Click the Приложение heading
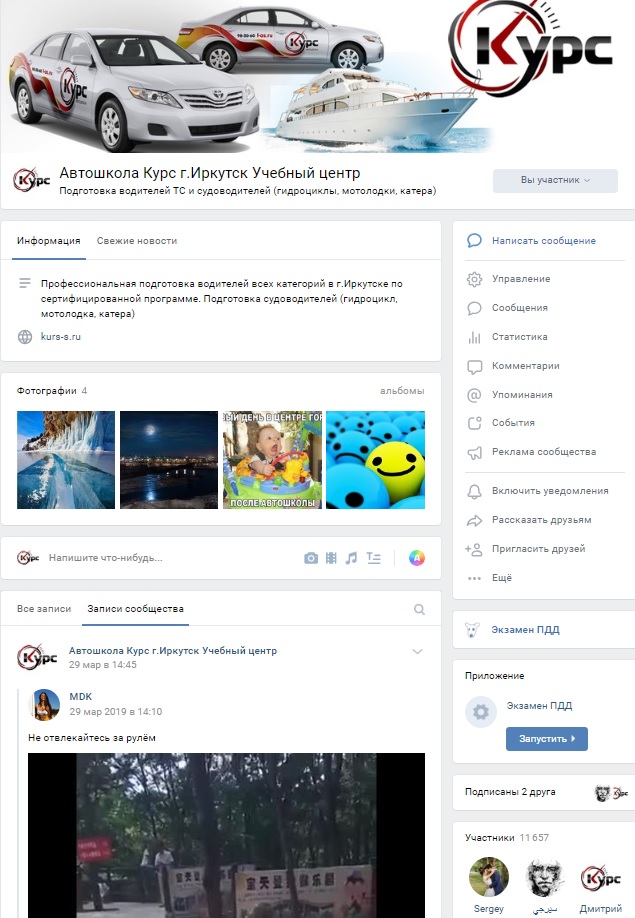This screenshot has height=918, width=635. (x=495, y=676)
